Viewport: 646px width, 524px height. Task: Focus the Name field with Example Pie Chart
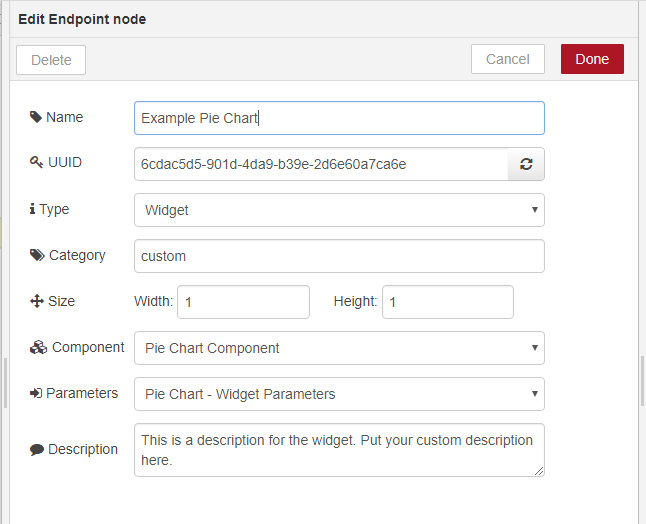click(339, 118)
